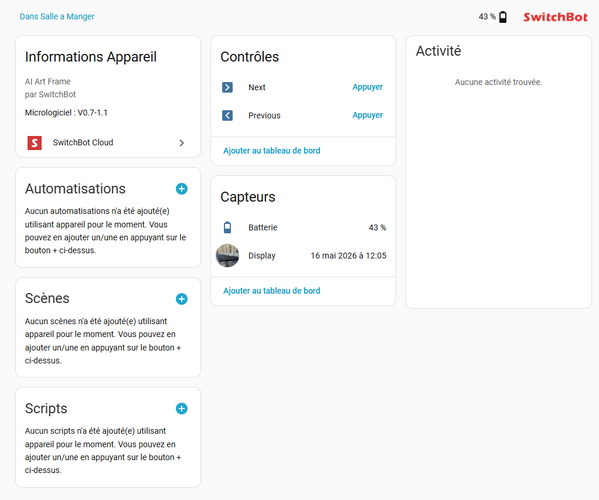Click the Batterie sensor icon in Capteurs
599x500 pixels.
coord(227,227)
